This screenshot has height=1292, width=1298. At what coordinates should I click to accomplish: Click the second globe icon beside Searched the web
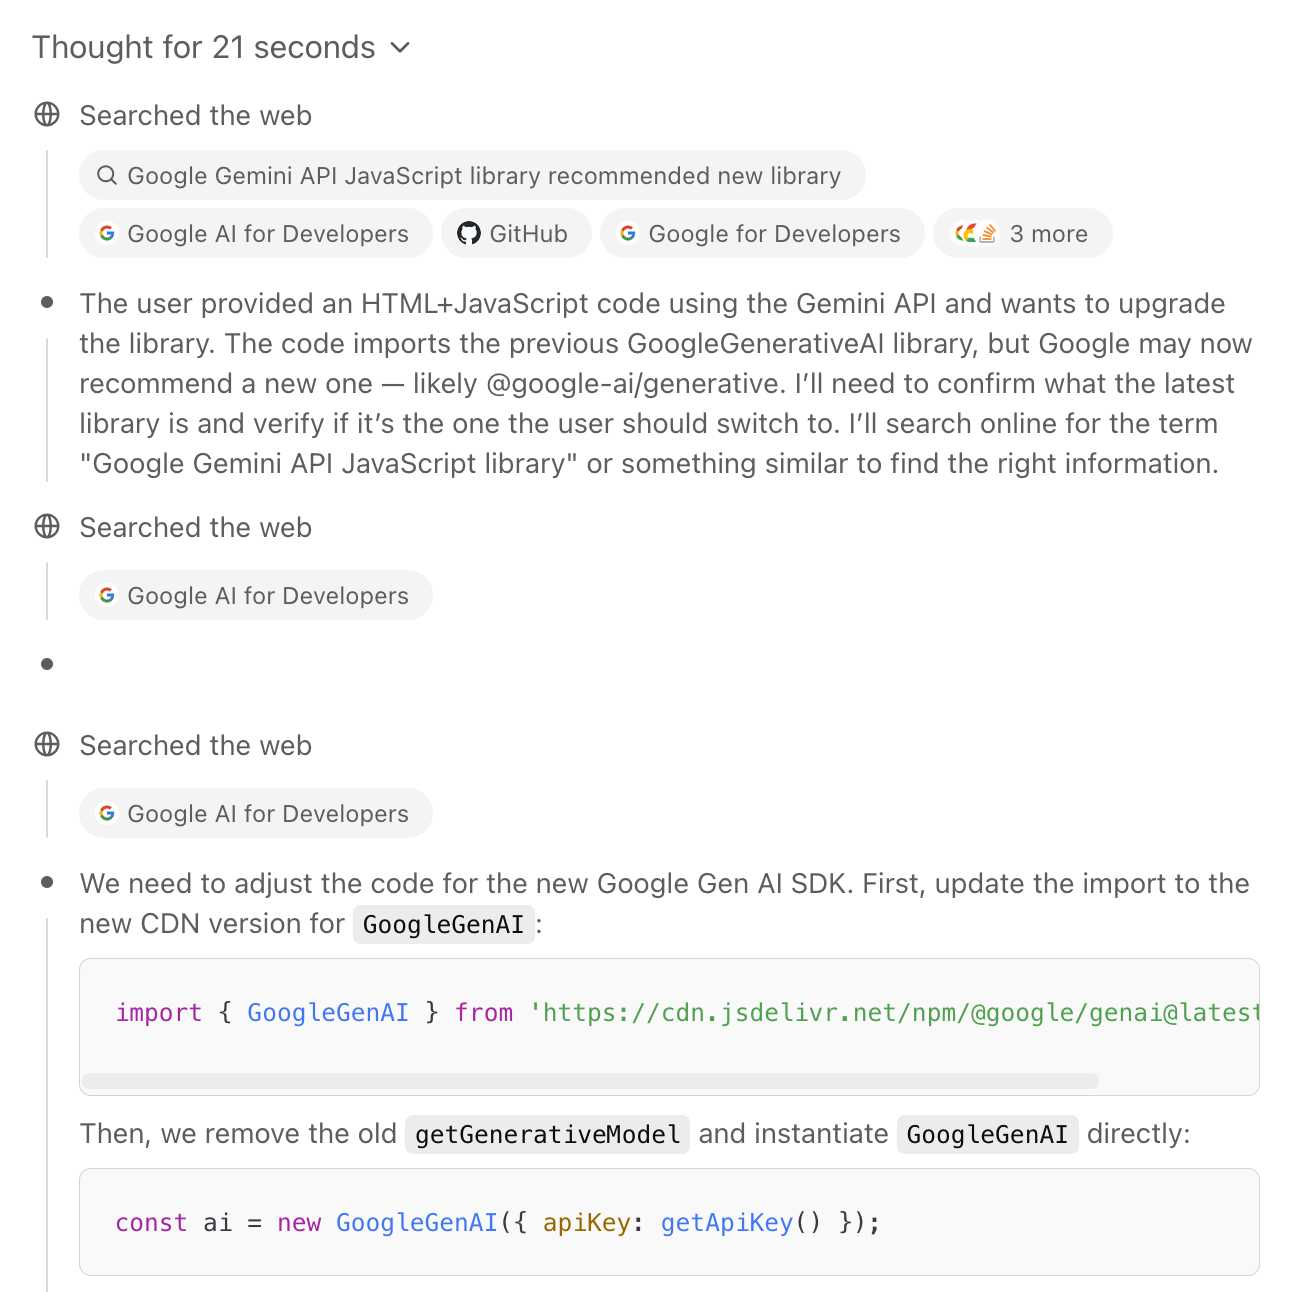[47, 527]
